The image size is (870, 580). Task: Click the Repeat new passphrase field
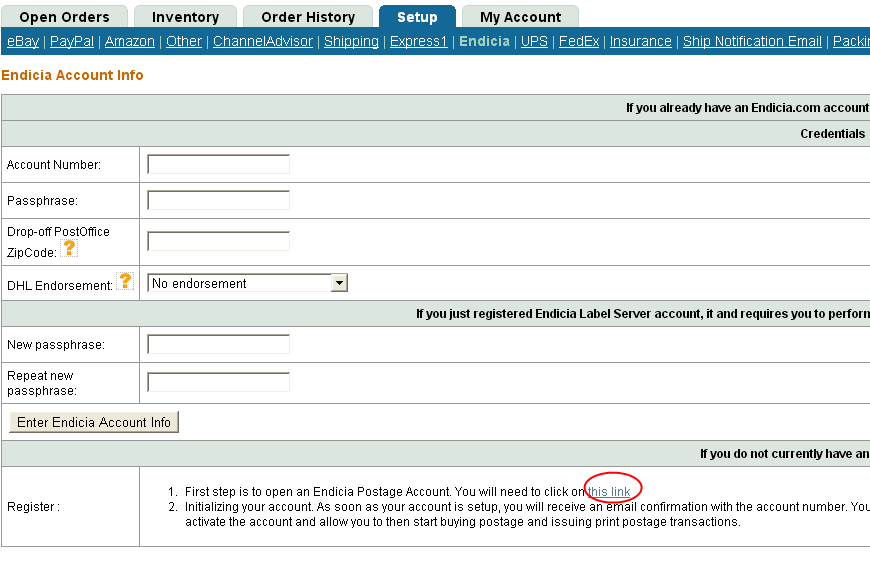219,382
